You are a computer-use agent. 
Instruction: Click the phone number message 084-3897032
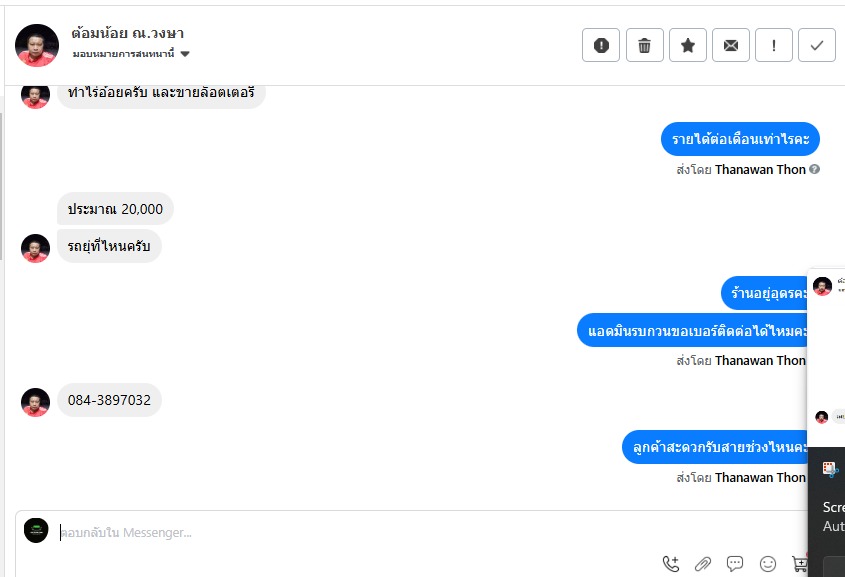coord(109,400)
